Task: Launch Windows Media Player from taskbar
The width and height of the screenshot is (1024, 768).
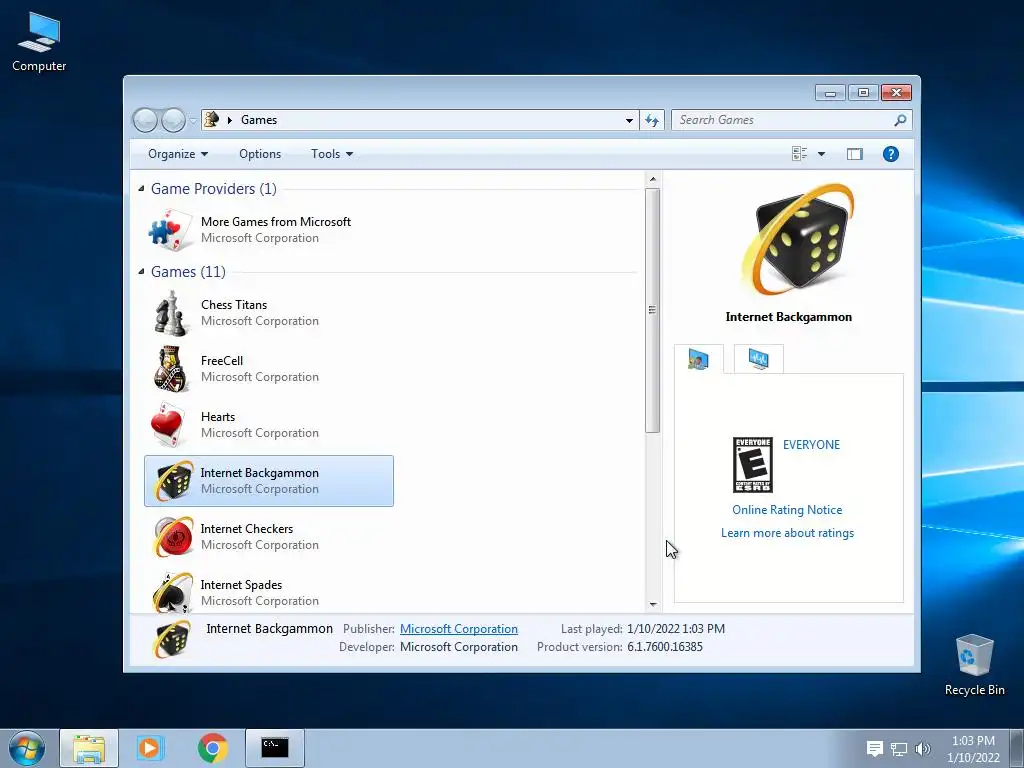Action: [150, 748]
